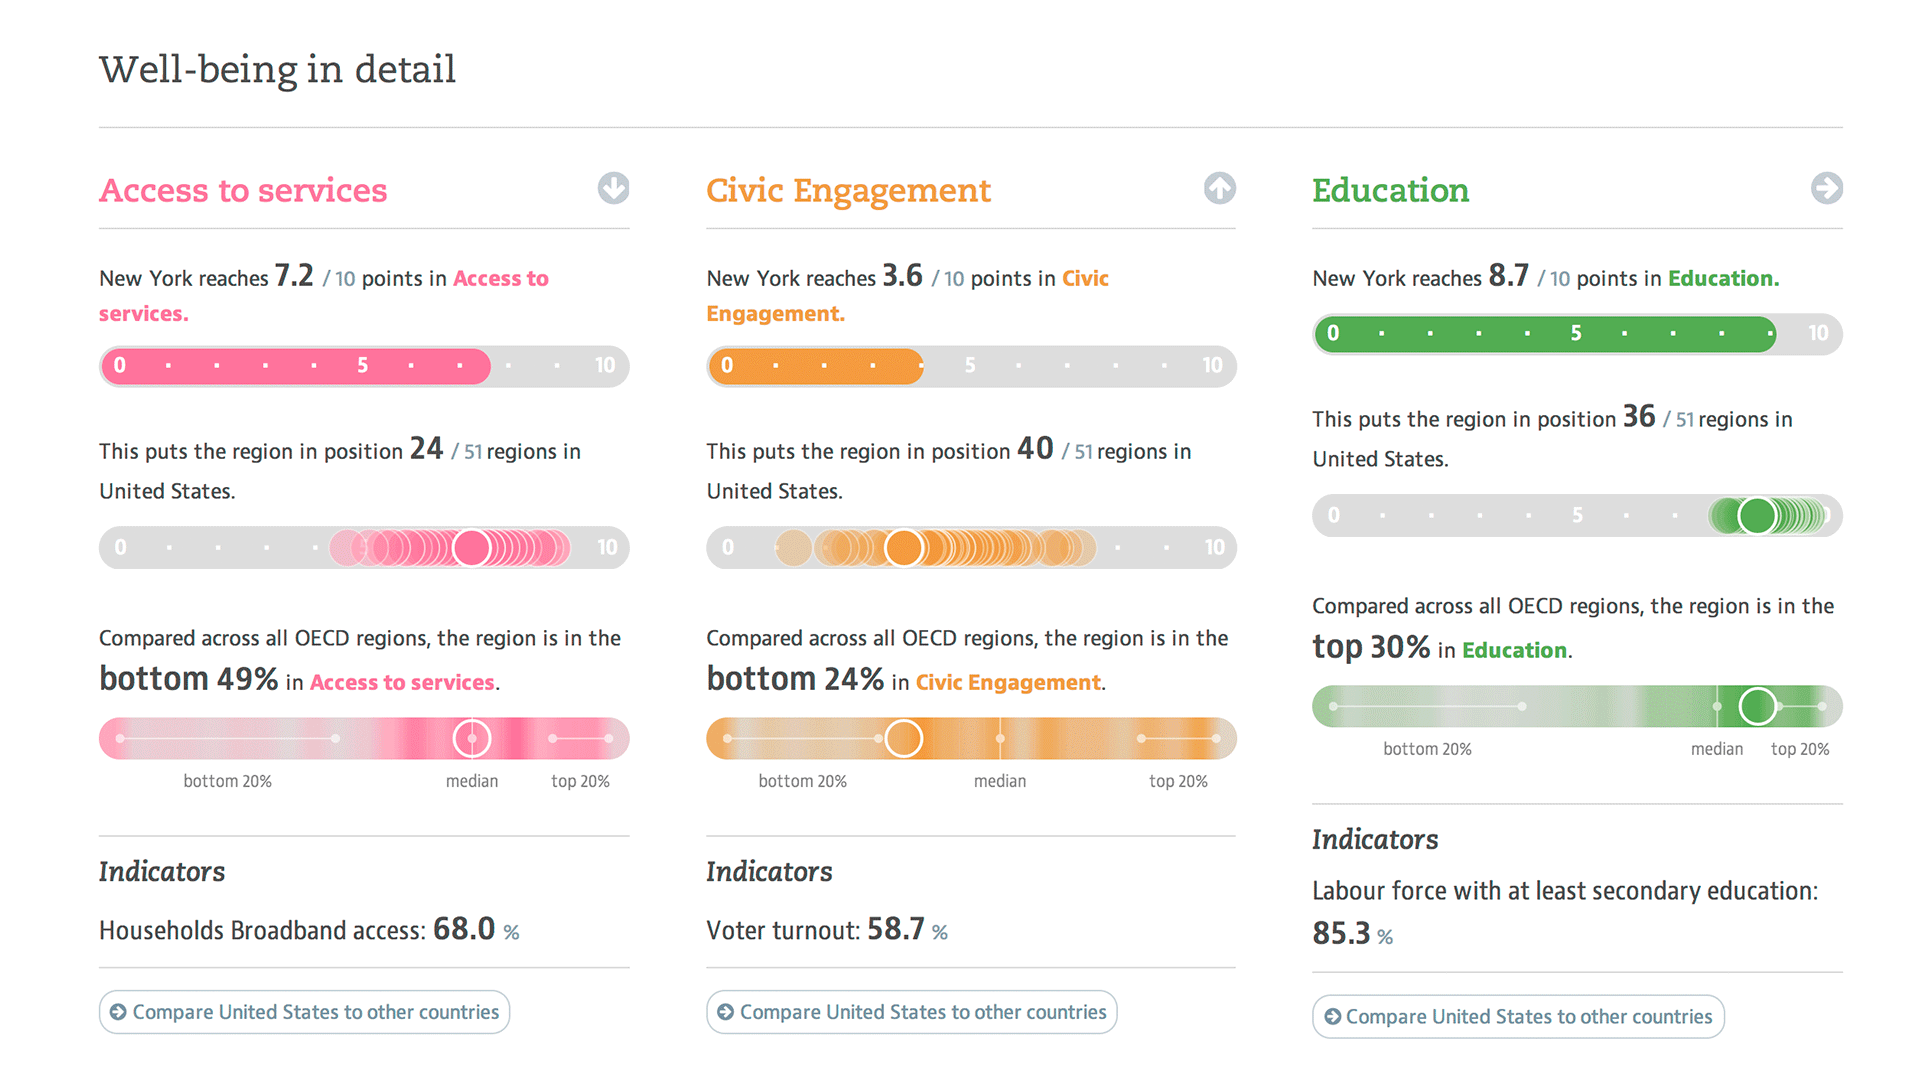Click the orange 3.6 score bar
1920x1080 pixels.
[x=815, y=366]
